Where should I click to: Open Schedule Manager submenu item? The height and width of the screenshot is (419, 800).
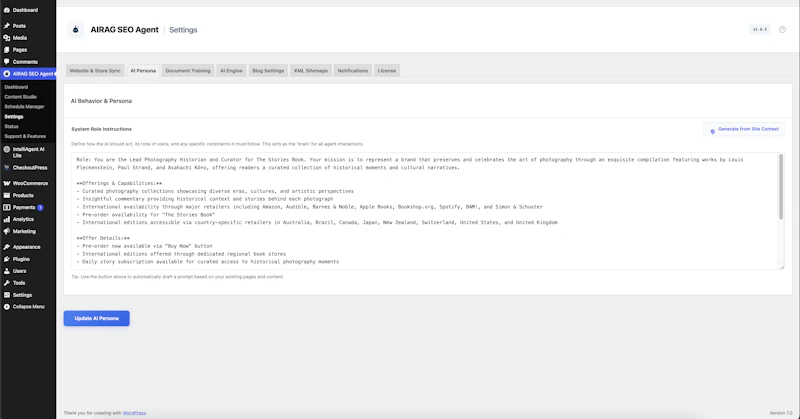24,107
